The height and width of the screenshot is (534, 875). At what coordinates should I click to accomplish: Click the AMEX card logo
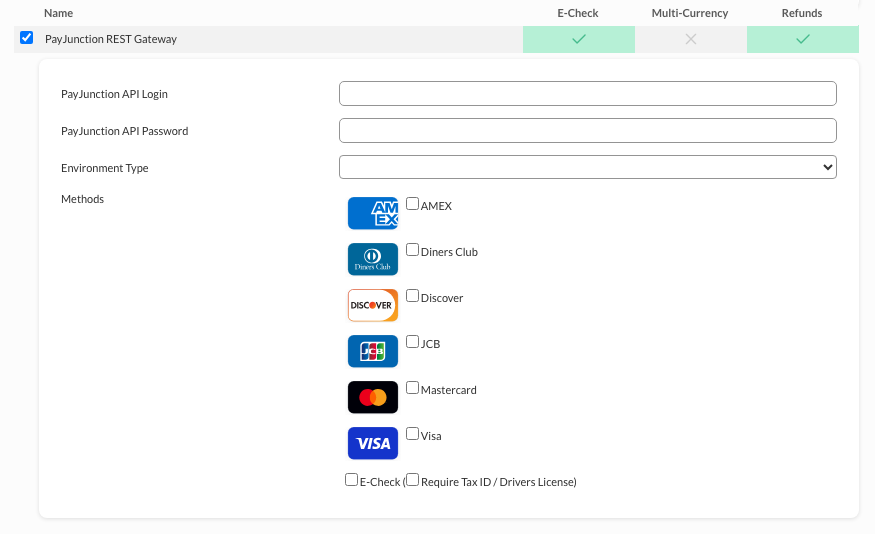pos(373,213)
